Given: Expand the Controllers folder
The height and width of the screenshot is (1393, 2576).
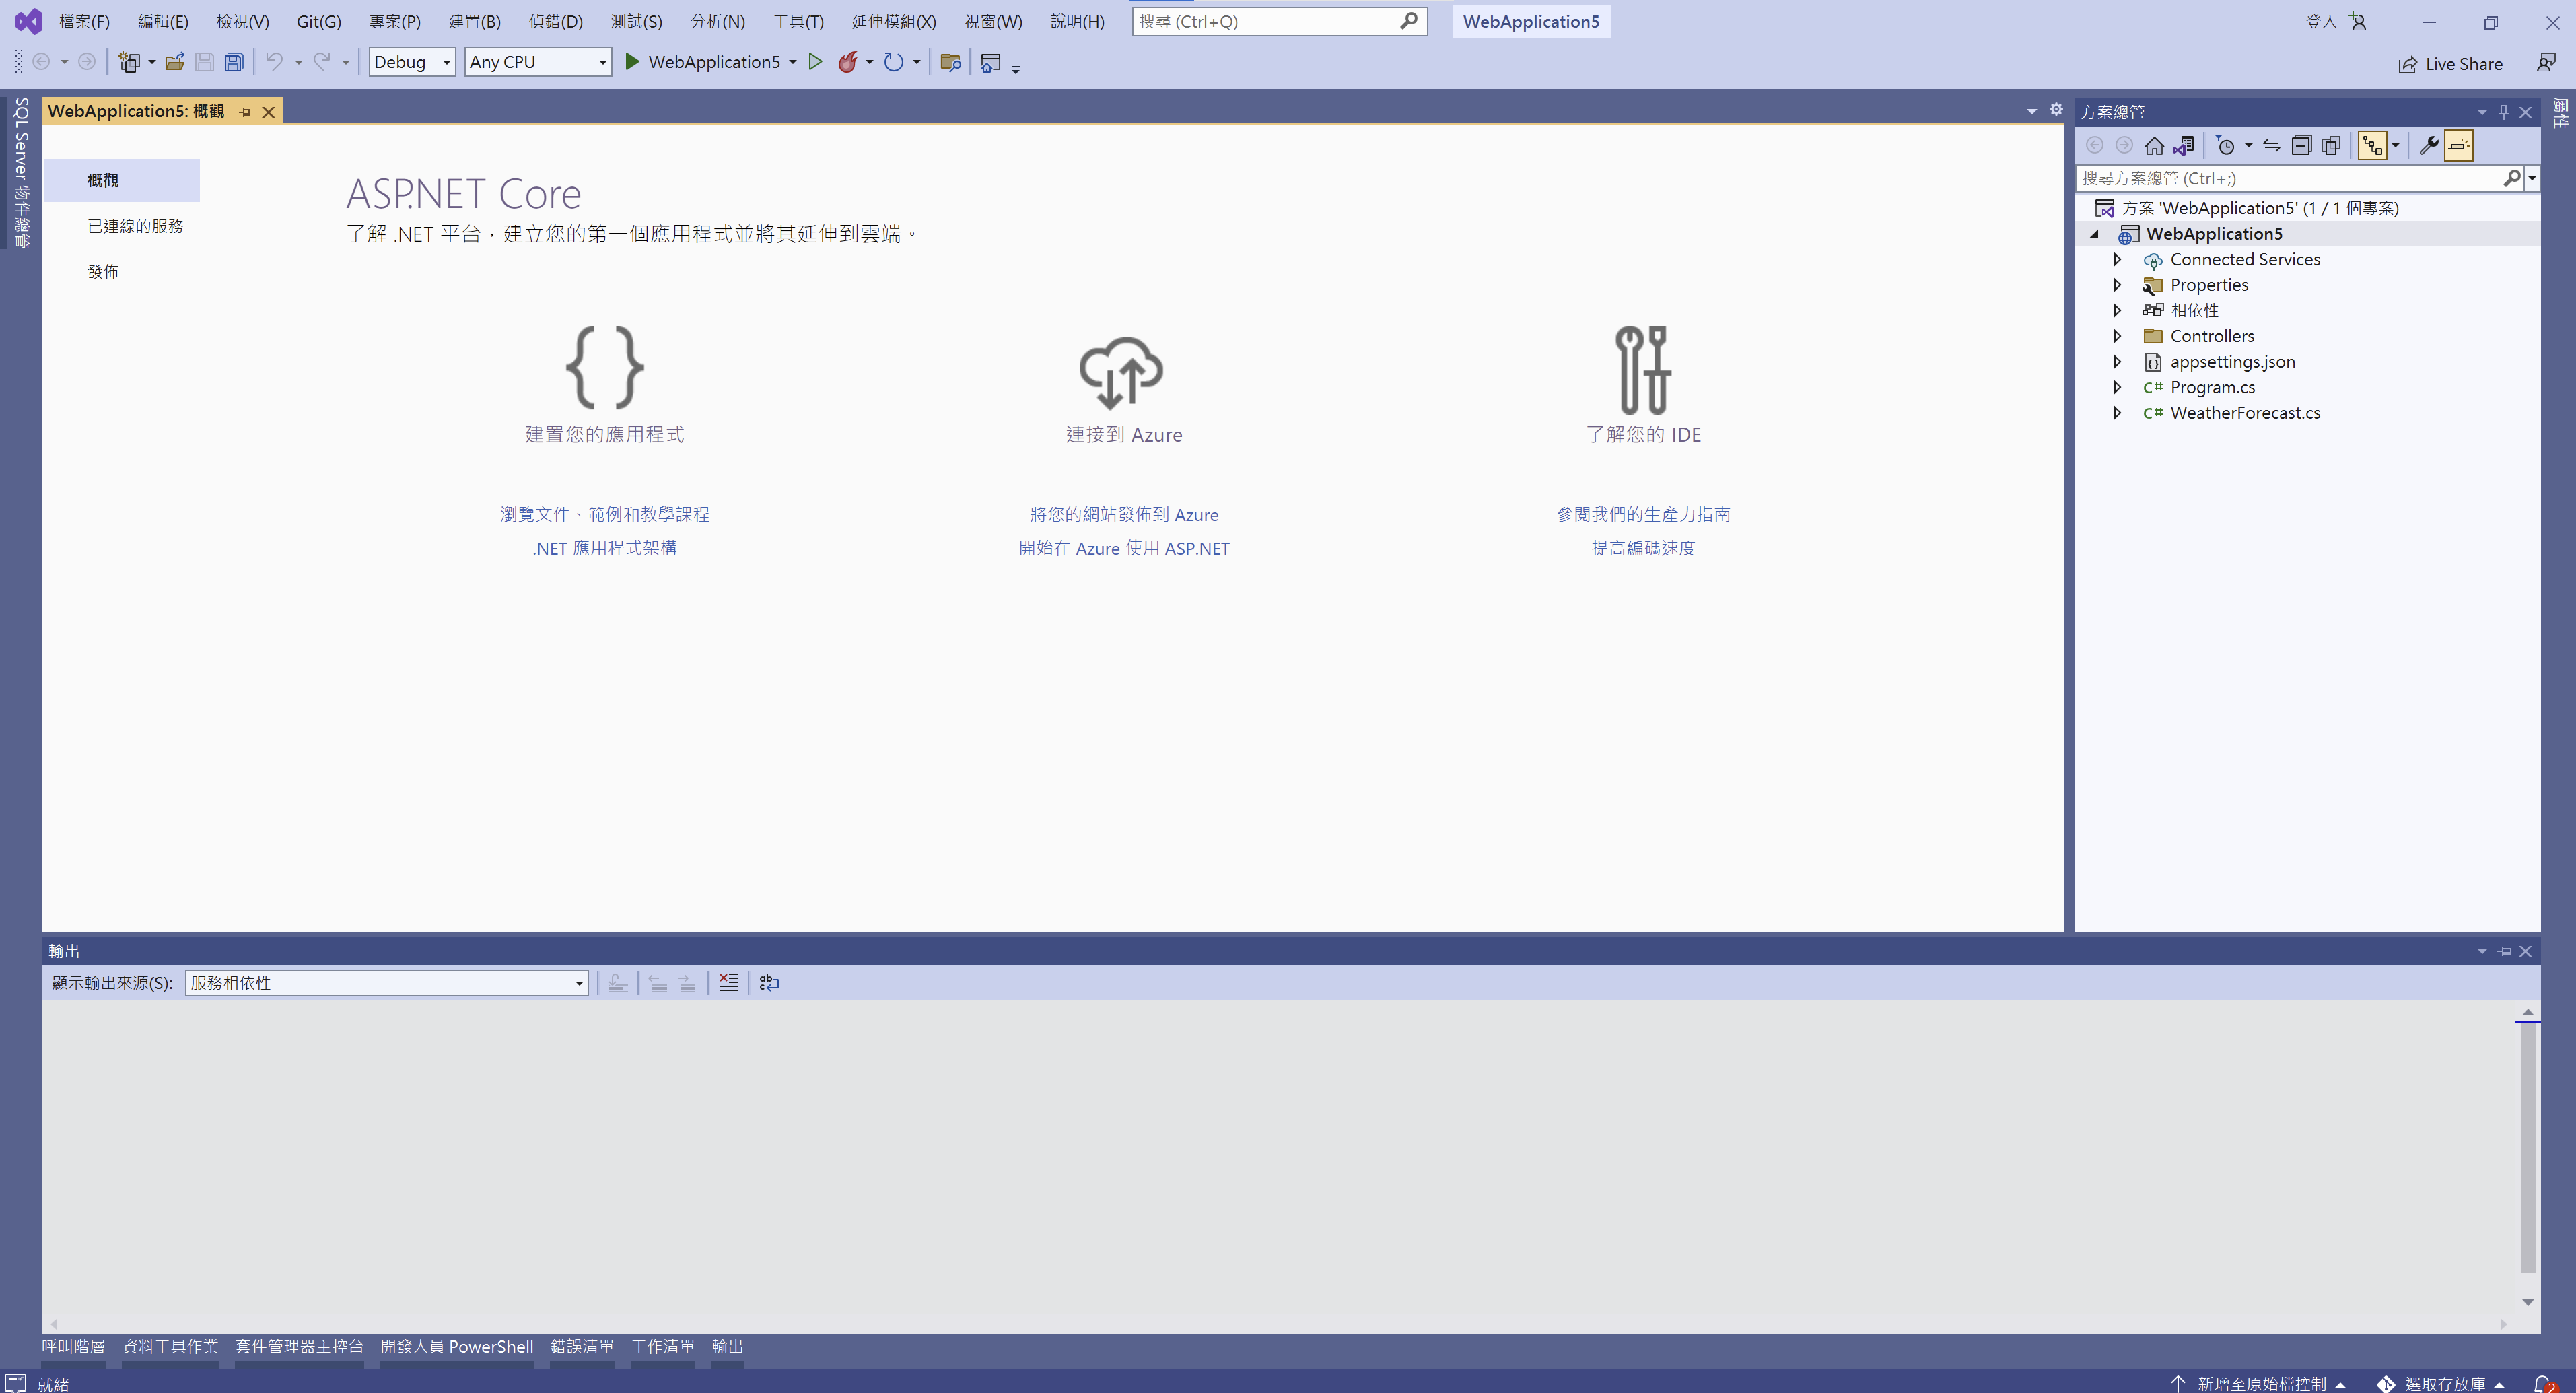Looking at the screenshot, I should [2117, 336].
